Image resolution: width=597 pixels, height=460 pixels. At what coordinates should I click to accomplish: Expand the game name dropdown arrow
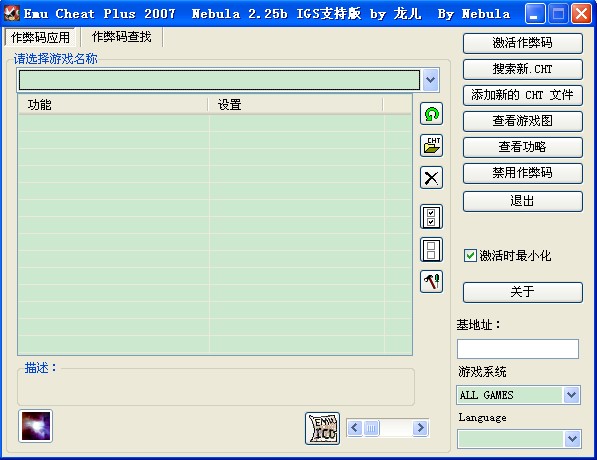(x=430, y=80)
